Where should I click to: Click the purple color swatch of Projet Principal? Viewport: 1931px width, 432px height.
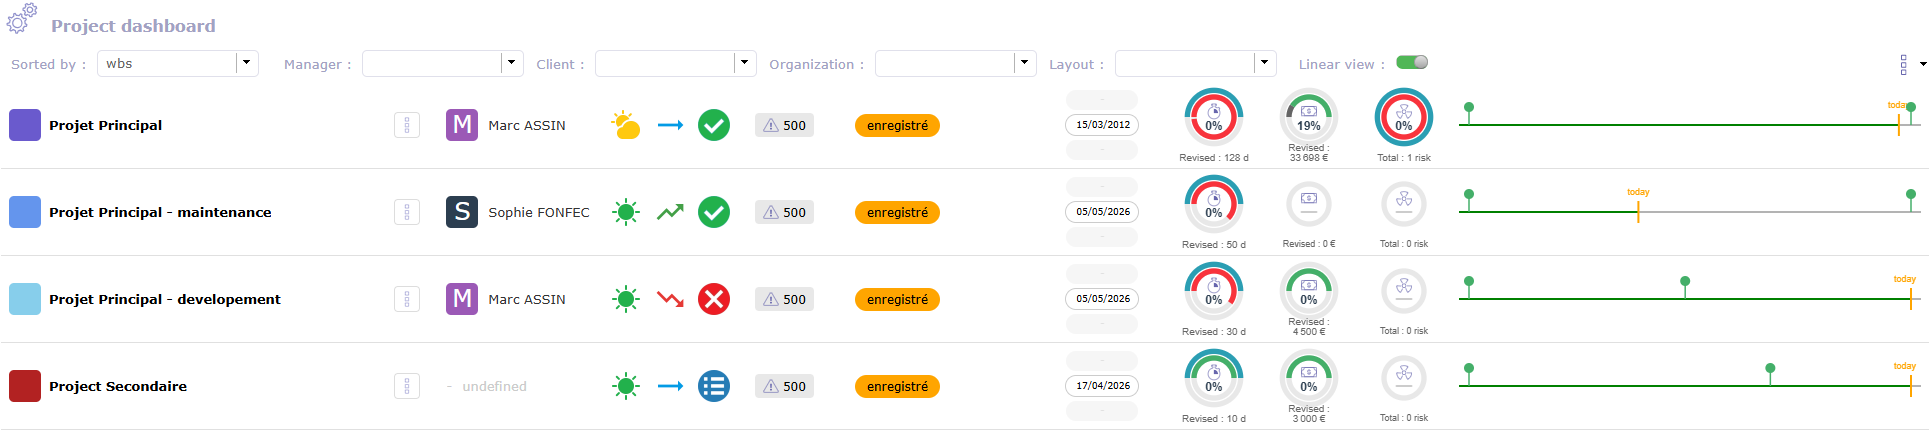tap(25, 125)
